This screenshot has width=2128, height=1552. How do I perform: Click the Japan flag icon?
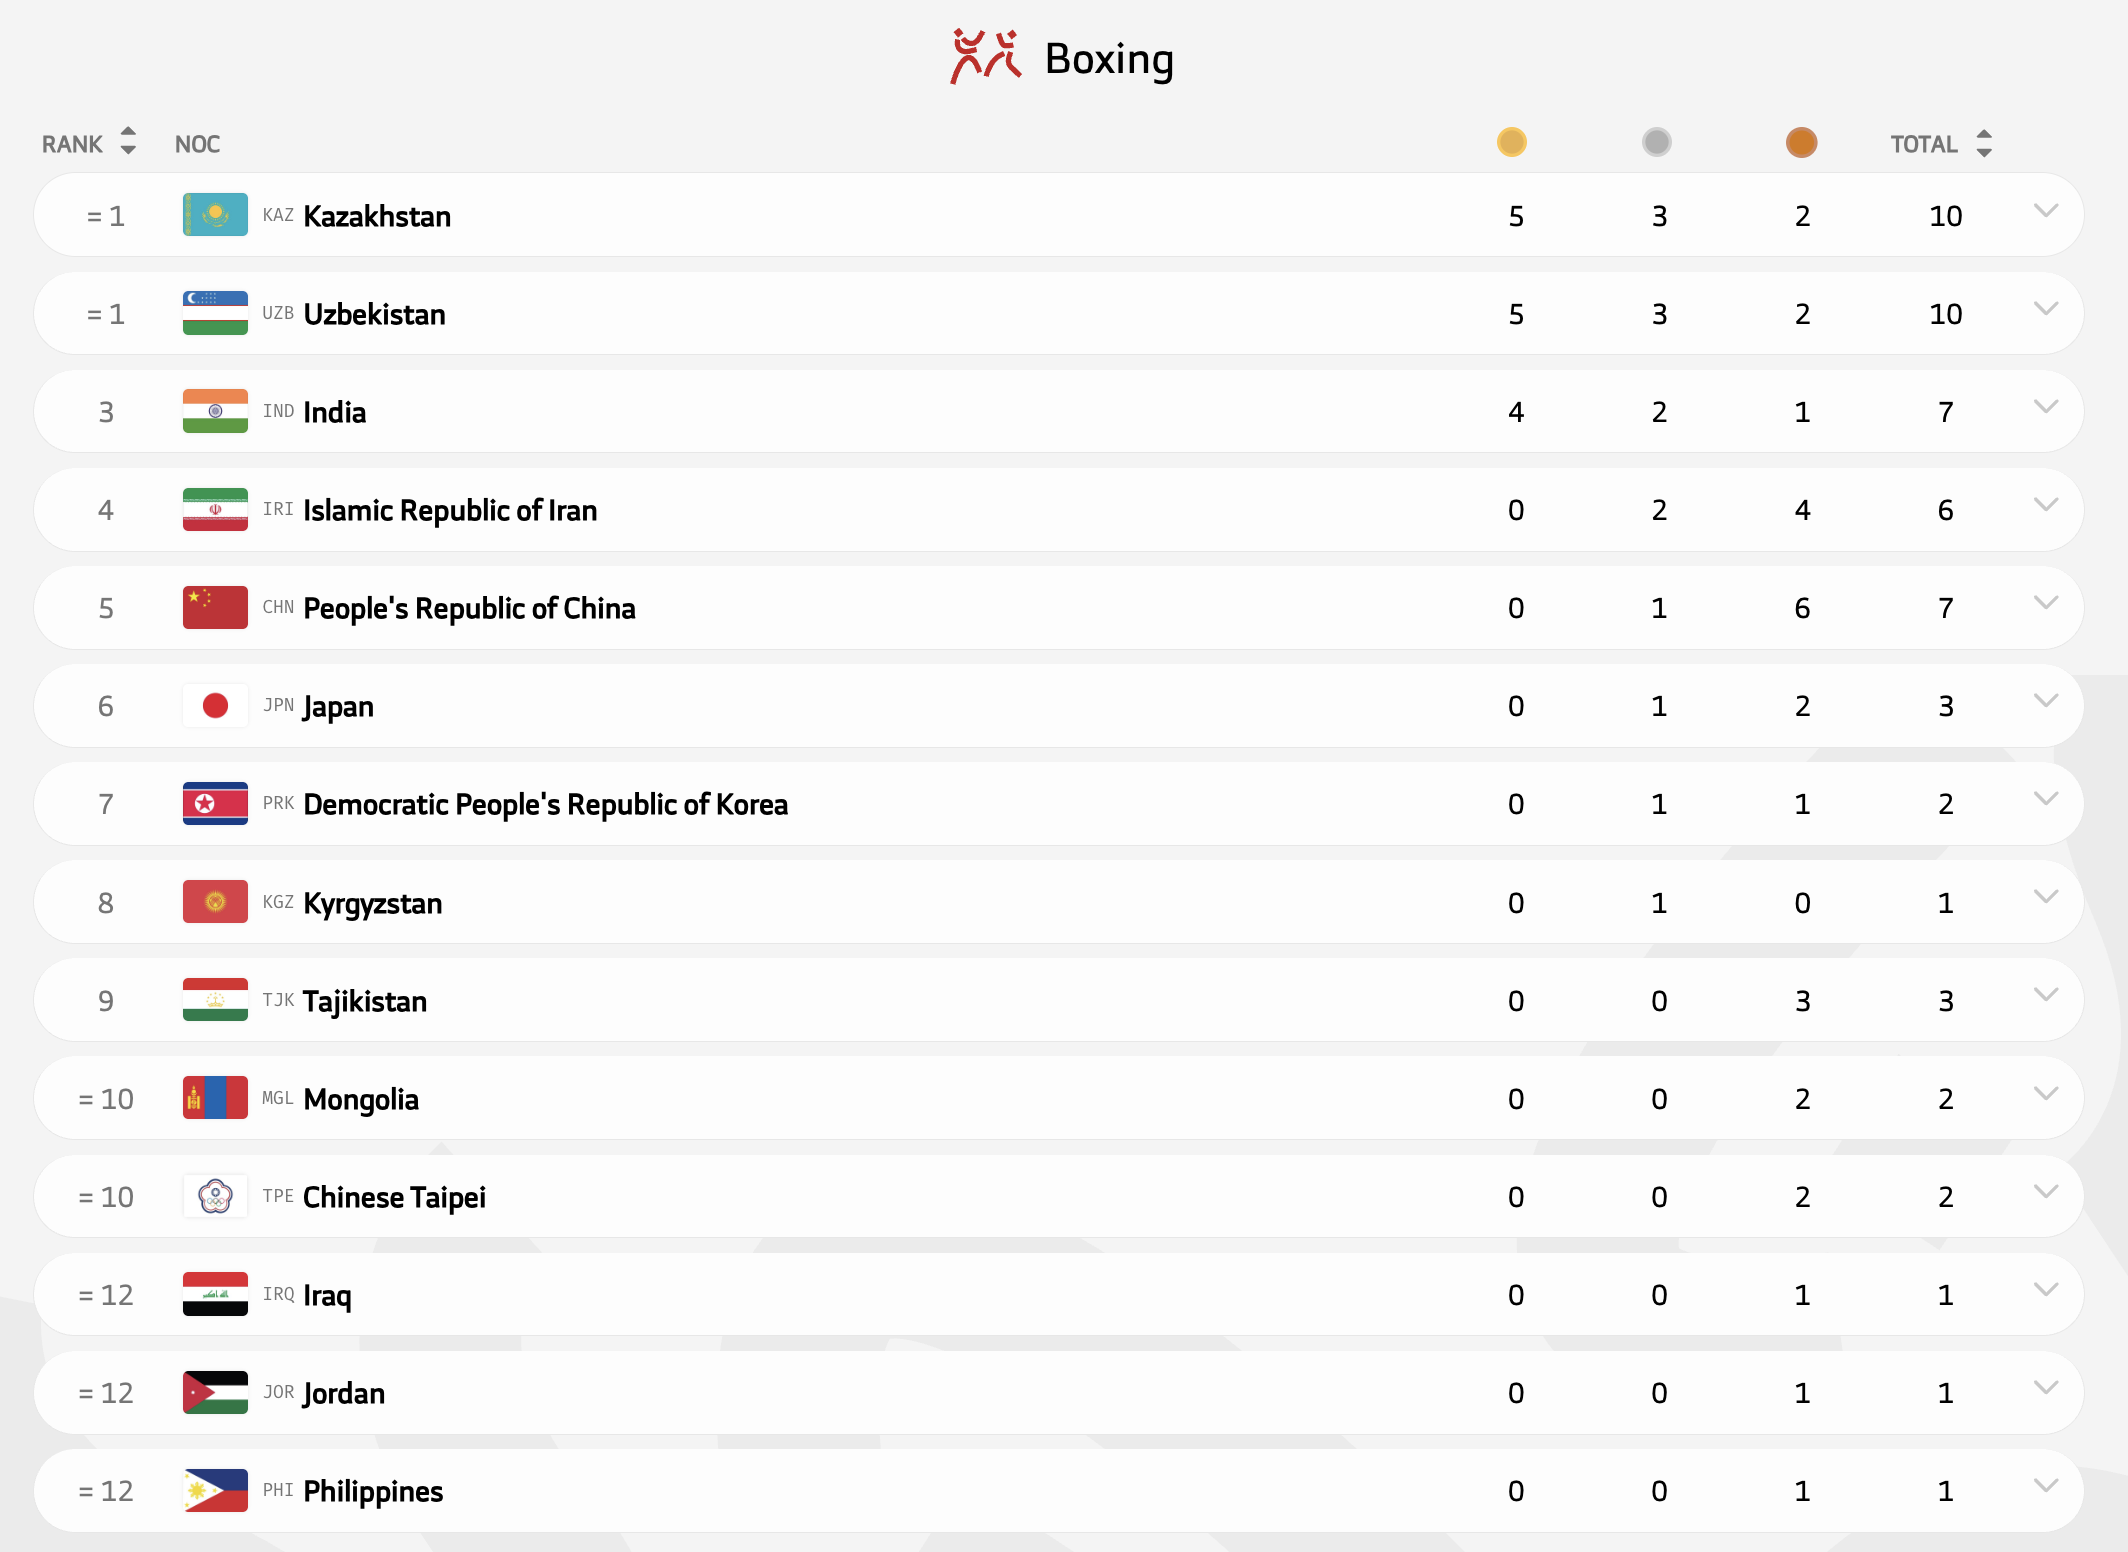tap(215, 706)
